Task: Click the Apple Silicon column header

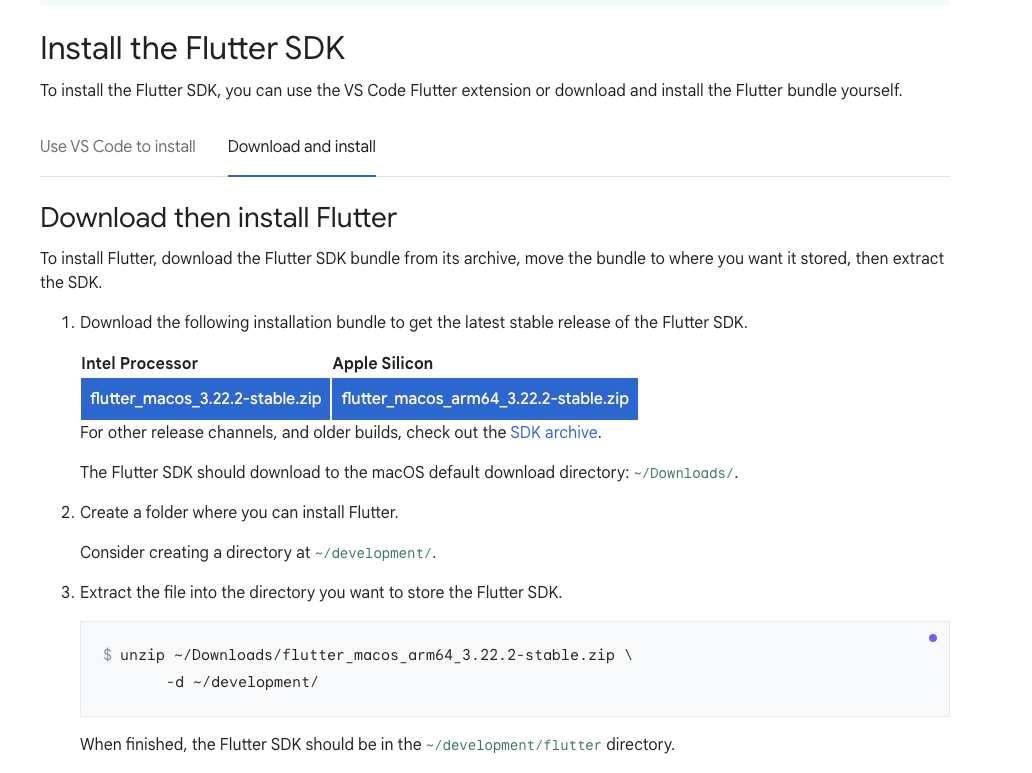Action: (383, 363)
